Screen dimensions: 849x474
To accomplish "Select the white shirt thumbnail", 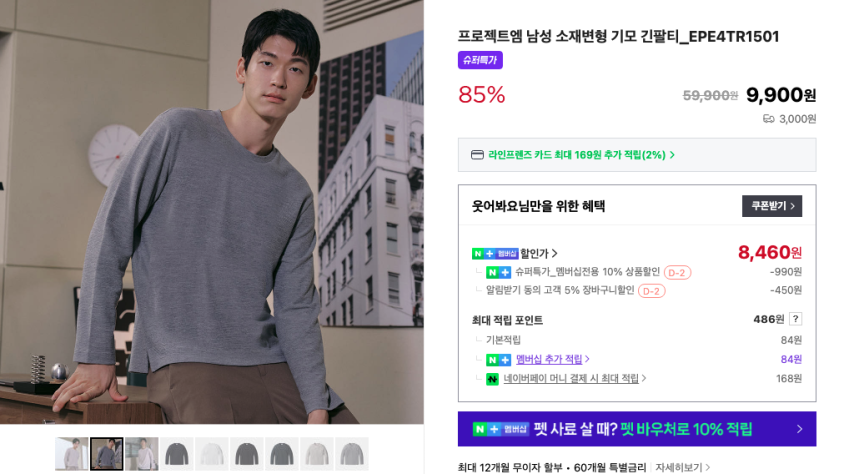I will tap(212, 454).
